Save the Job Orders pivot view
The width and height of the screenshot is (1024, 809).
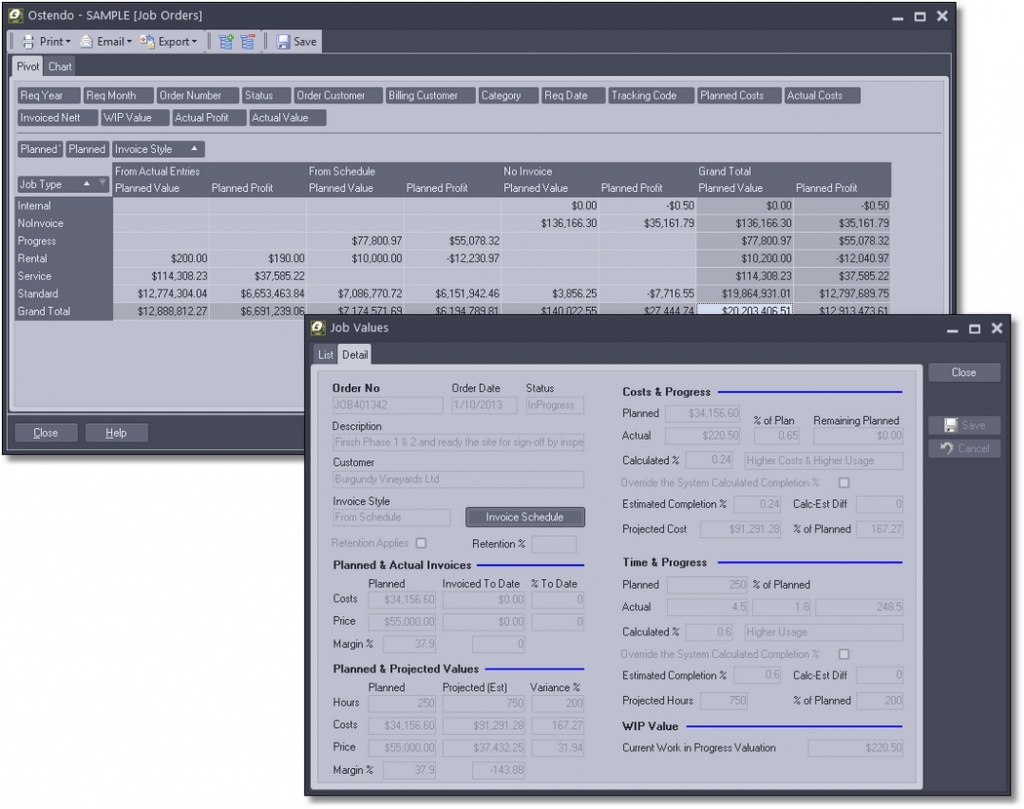coord(296,41)
